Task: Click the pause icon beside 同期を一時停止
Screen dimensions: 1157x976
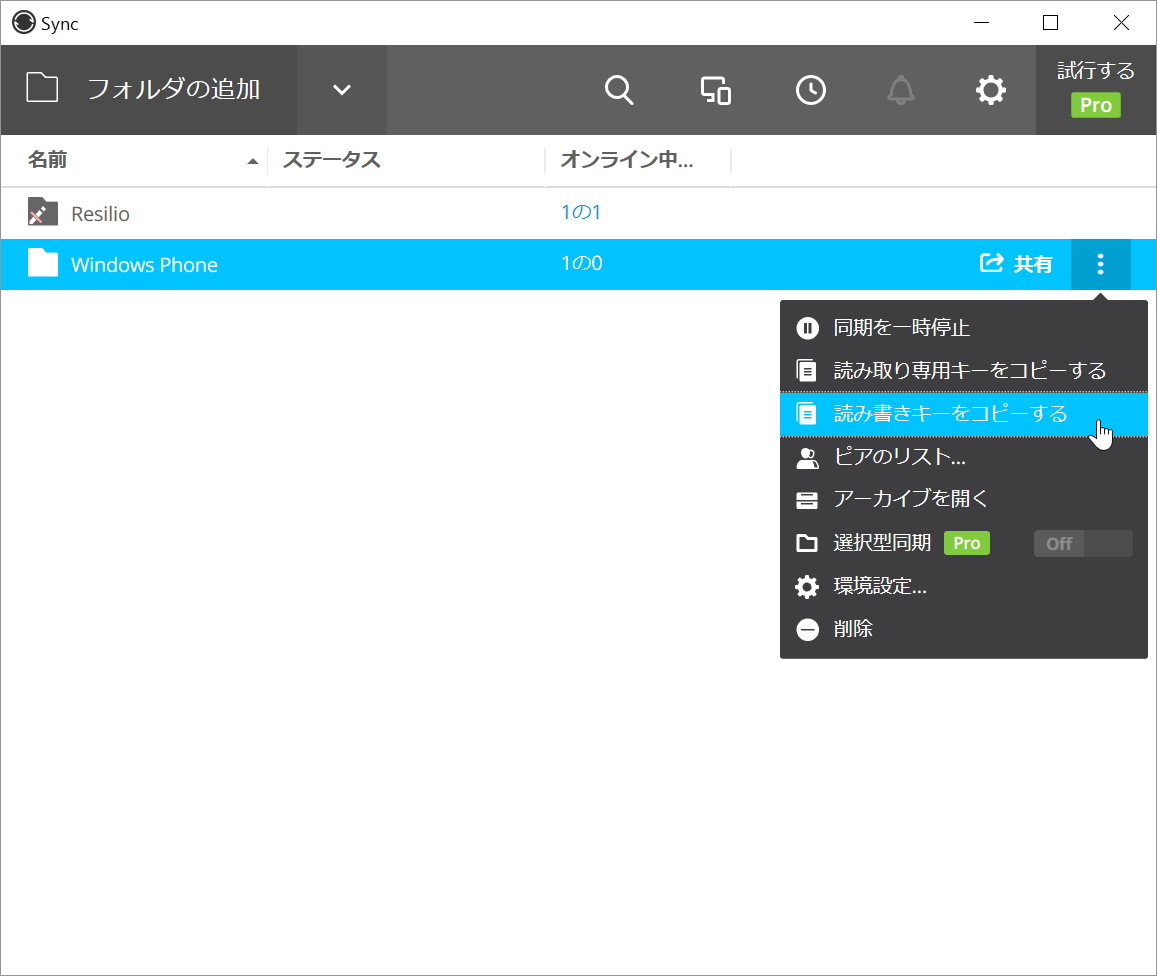Action: [x=807, y=328]
